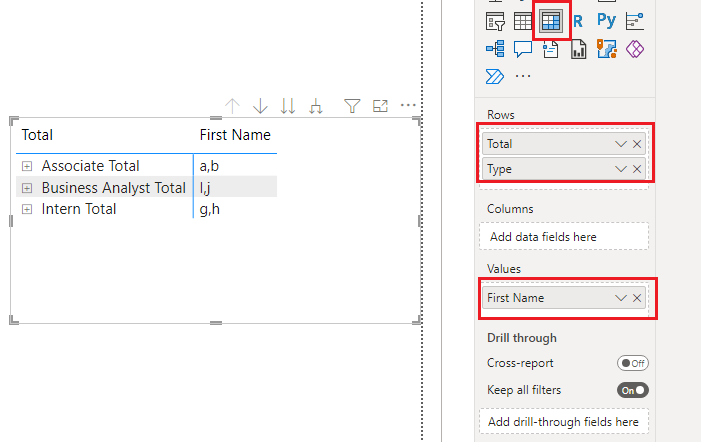Select the Table visual icon
The image size is (701, 442).
523,21
